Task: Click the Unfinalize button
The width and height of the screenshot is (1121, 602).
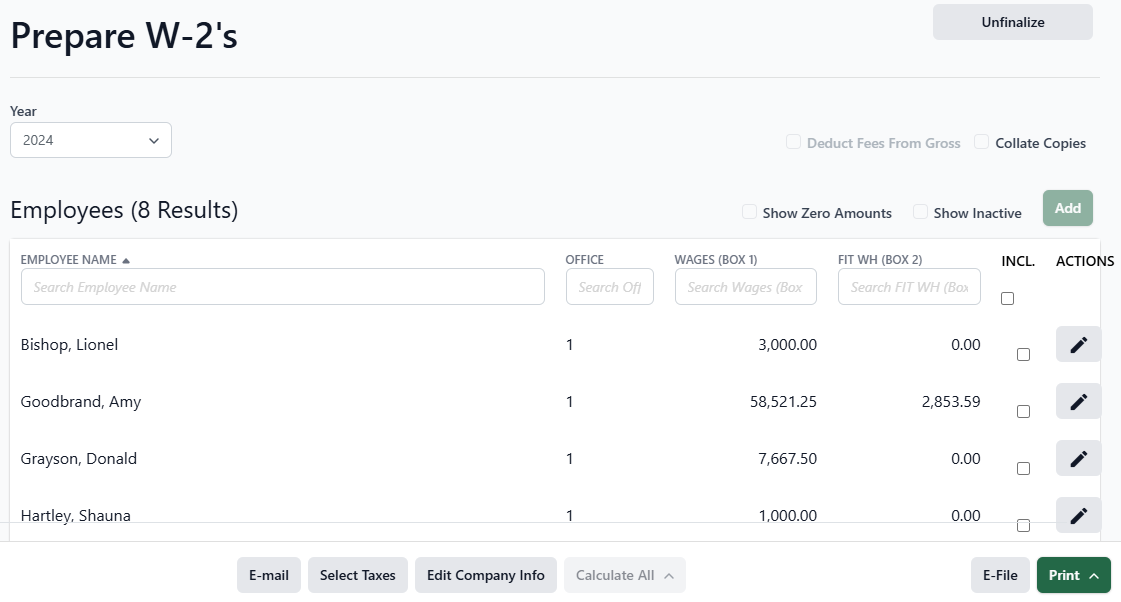Action: coord(1012,22)
